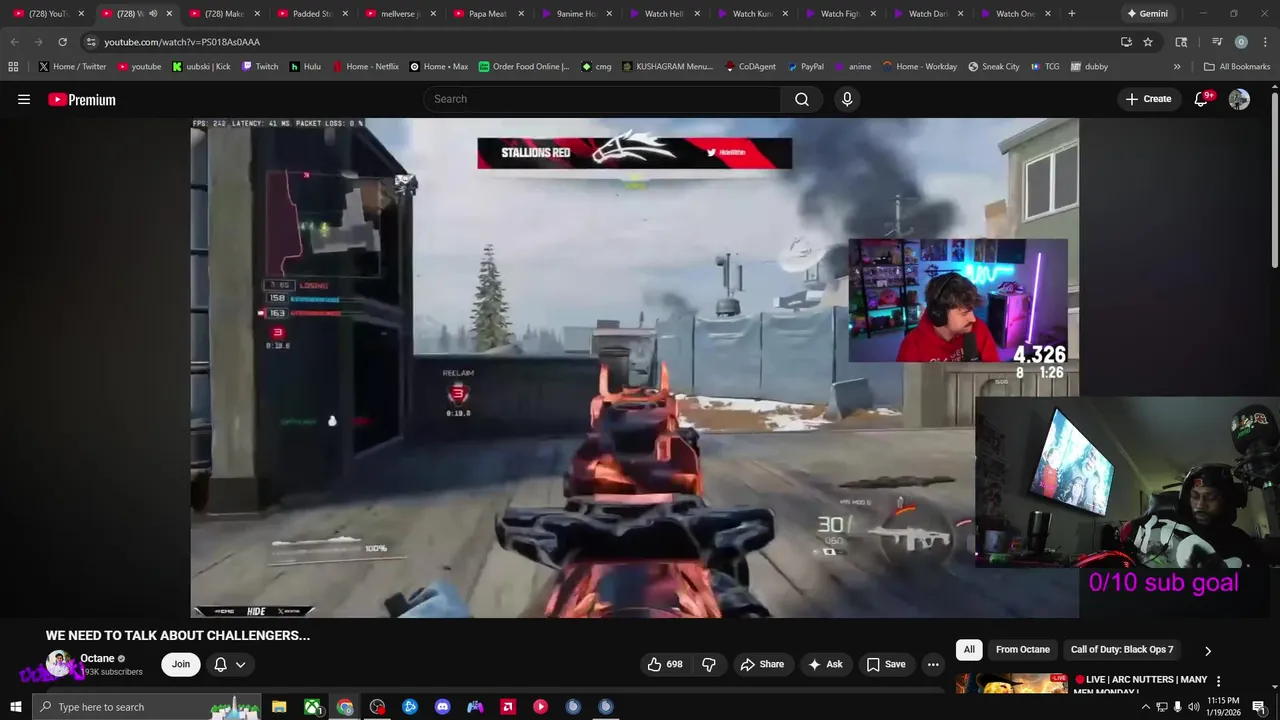This screenshot has height=720, width=1280.
Task: Open Create menu
Action: (1148, 99)
